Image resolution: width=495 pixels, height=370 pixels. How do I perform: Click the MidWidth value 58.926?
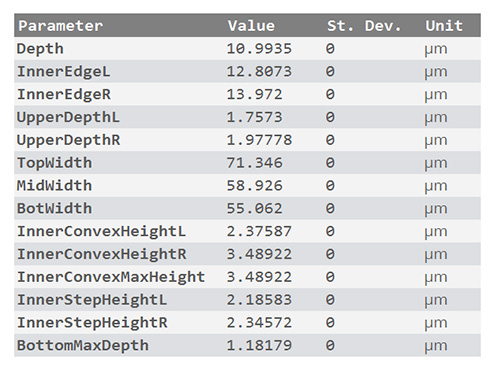pyautogui.click(x=254, y=186)
